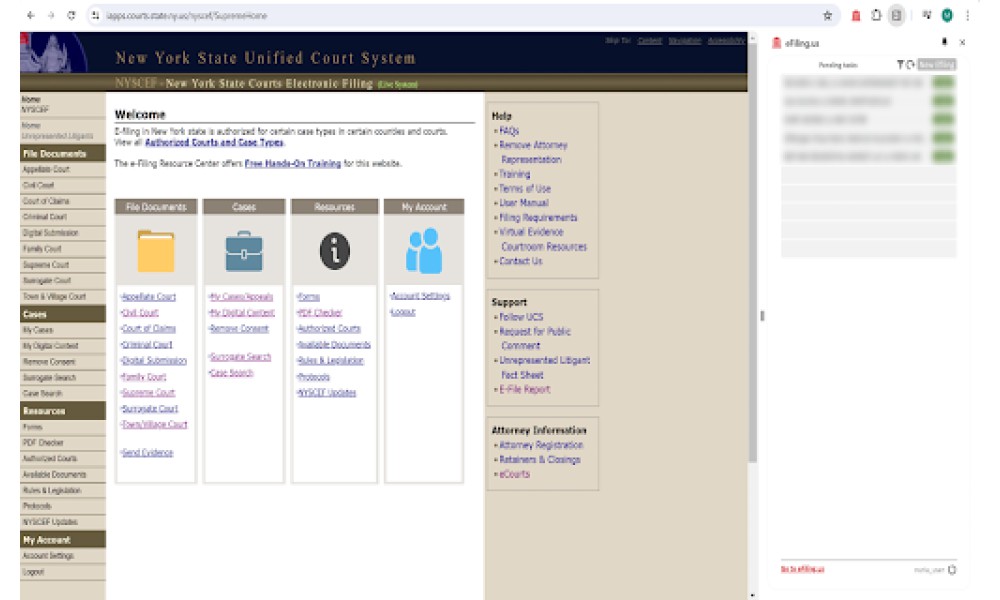Click the court seal logo in header

point(54,52)
